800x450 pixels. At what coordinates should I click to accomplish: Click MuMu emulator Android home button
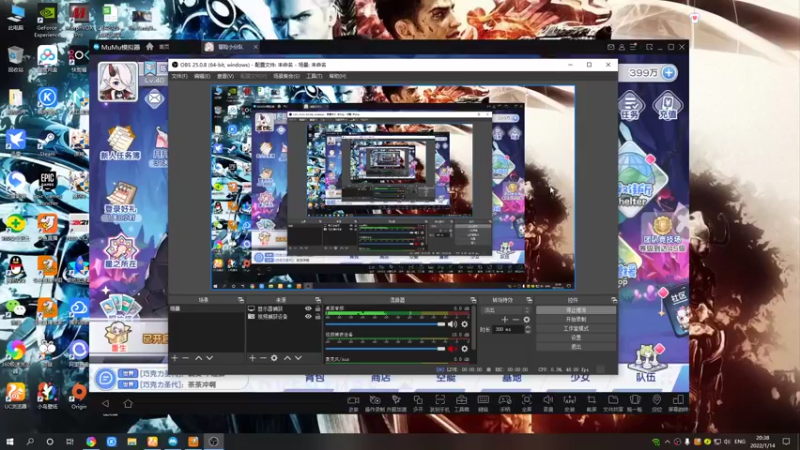pyautogui.click(x=128, y=404)
